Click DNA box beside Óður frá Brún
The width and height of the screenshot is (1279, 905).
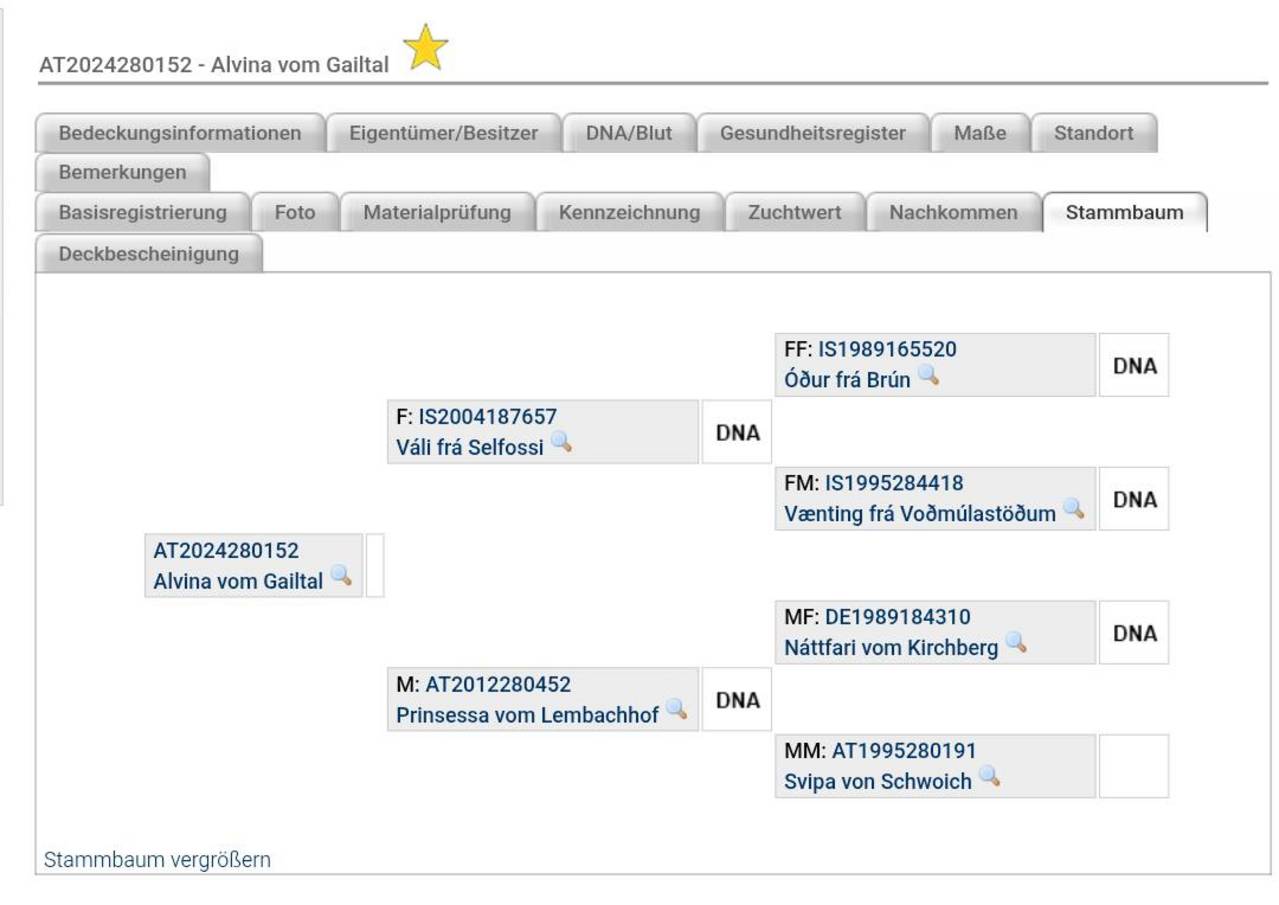(x=1134, y=366)
